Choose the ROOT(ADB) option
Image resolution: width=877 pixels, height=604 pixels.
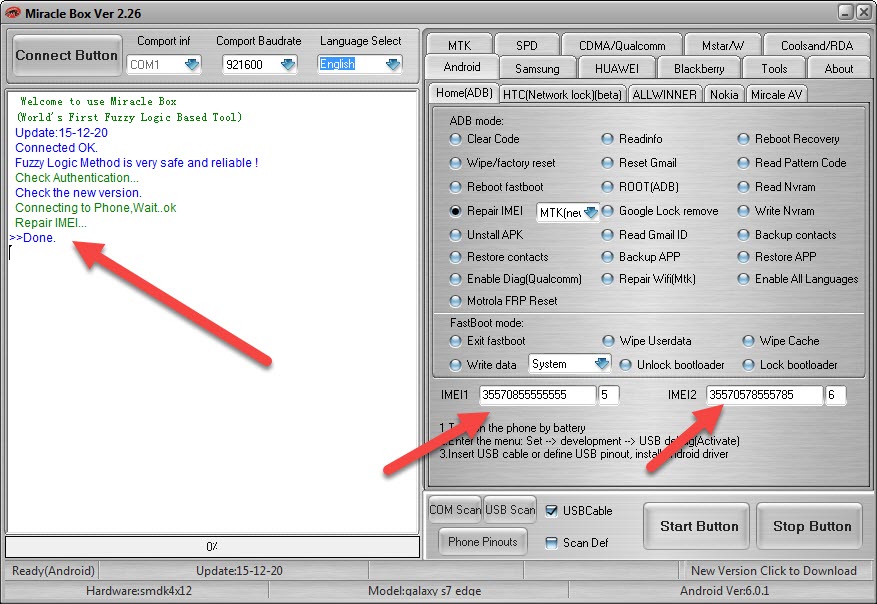pyautogui.click(x=607, y=187)
